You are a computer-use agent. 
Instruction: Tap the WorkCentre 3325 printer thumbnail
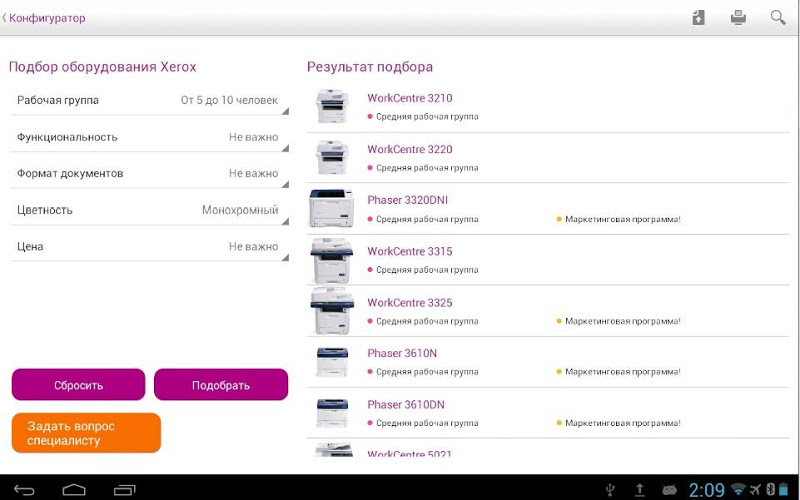(332, 311)
